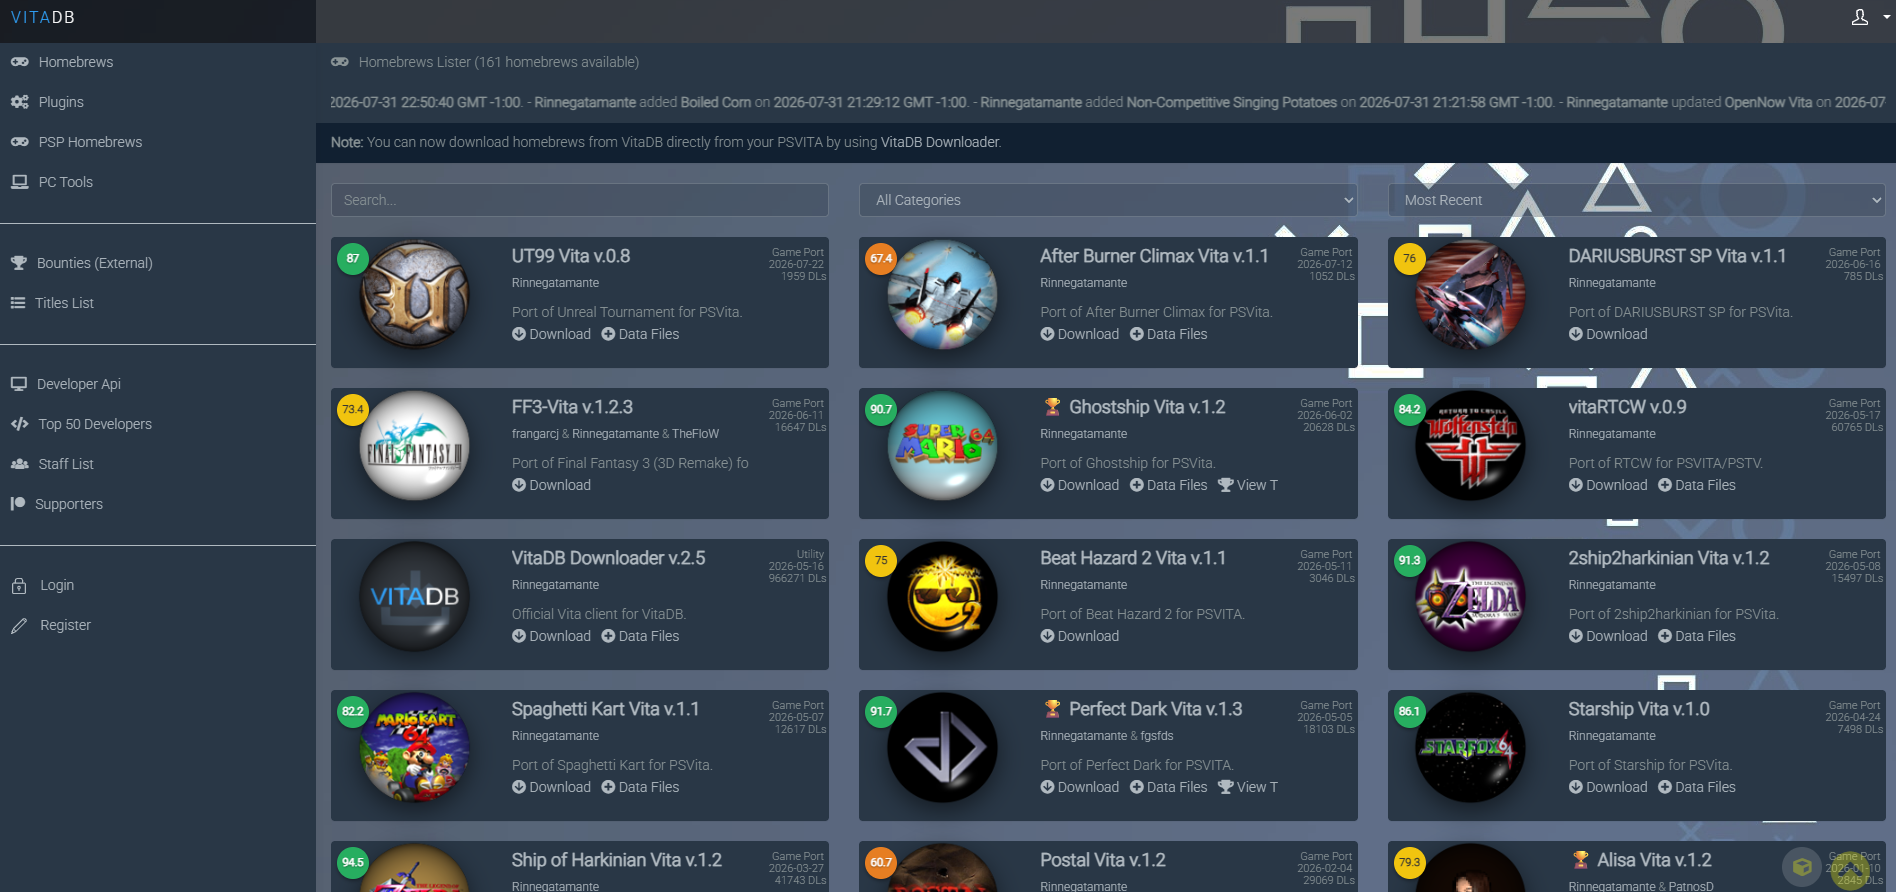Click the 82.2 rating badge on Spaghetti Kart
This screenshot has height=892, width=1896.
353,711
